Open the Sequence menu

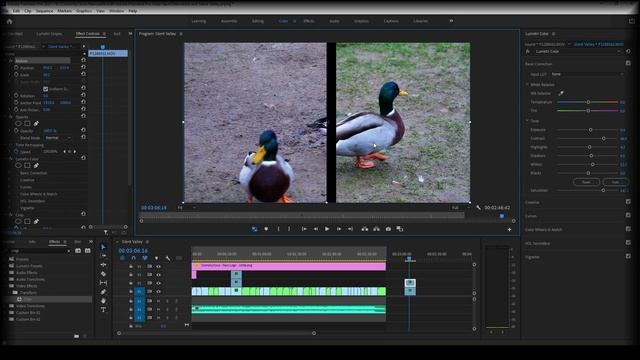point(44,11)
